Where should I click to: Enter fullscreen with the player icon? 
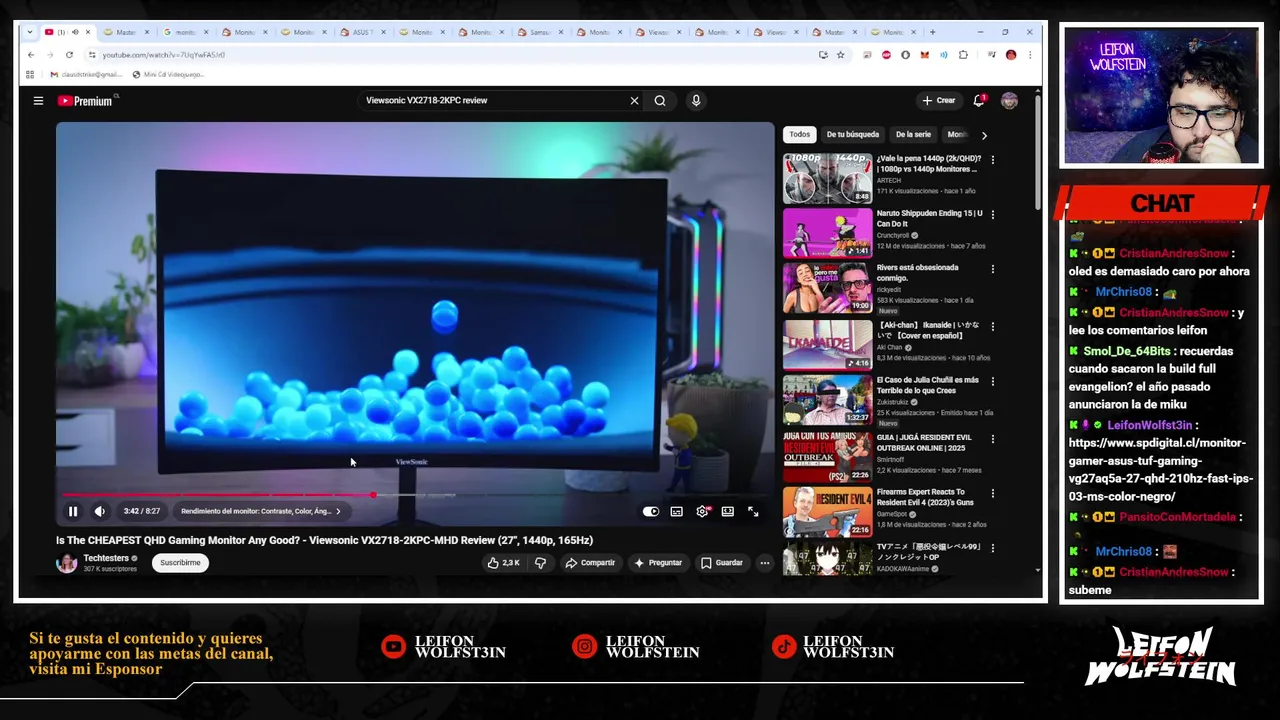coord(753,511)
